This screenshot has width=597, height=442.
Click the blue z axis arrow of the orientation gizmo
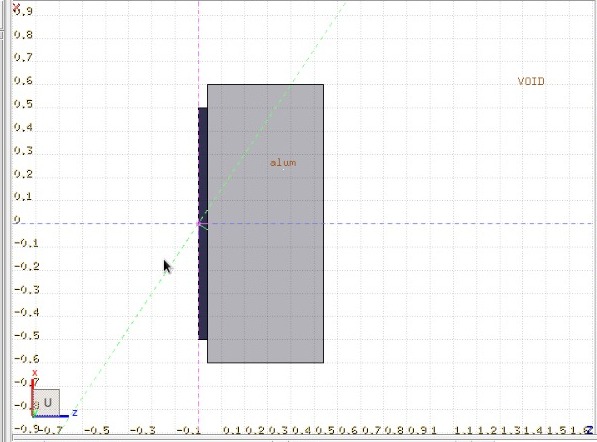coord(51,416)
